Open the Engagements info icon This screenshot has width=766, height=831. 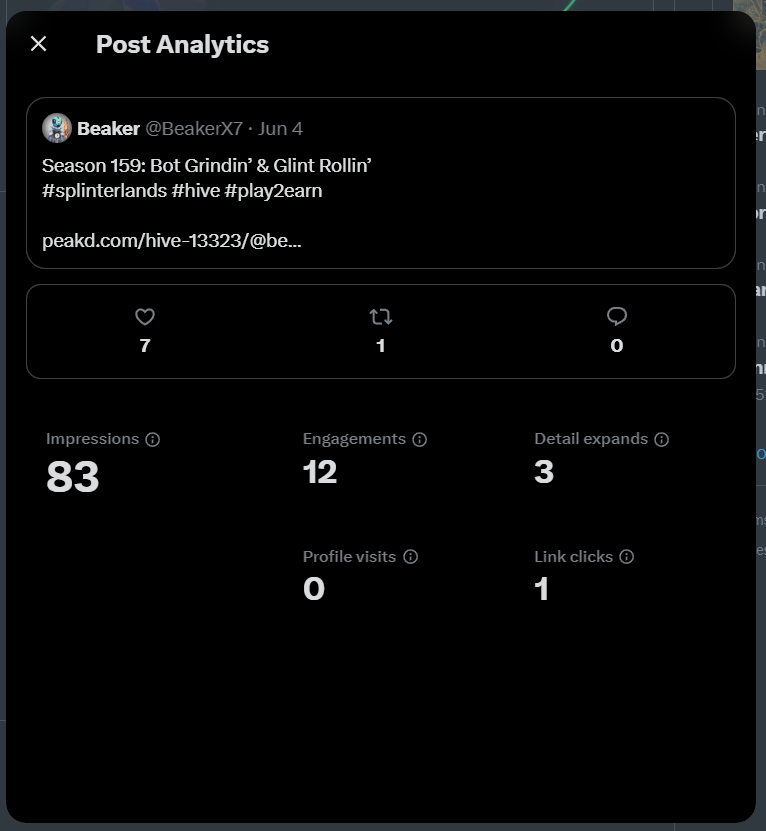click(420, 439)
